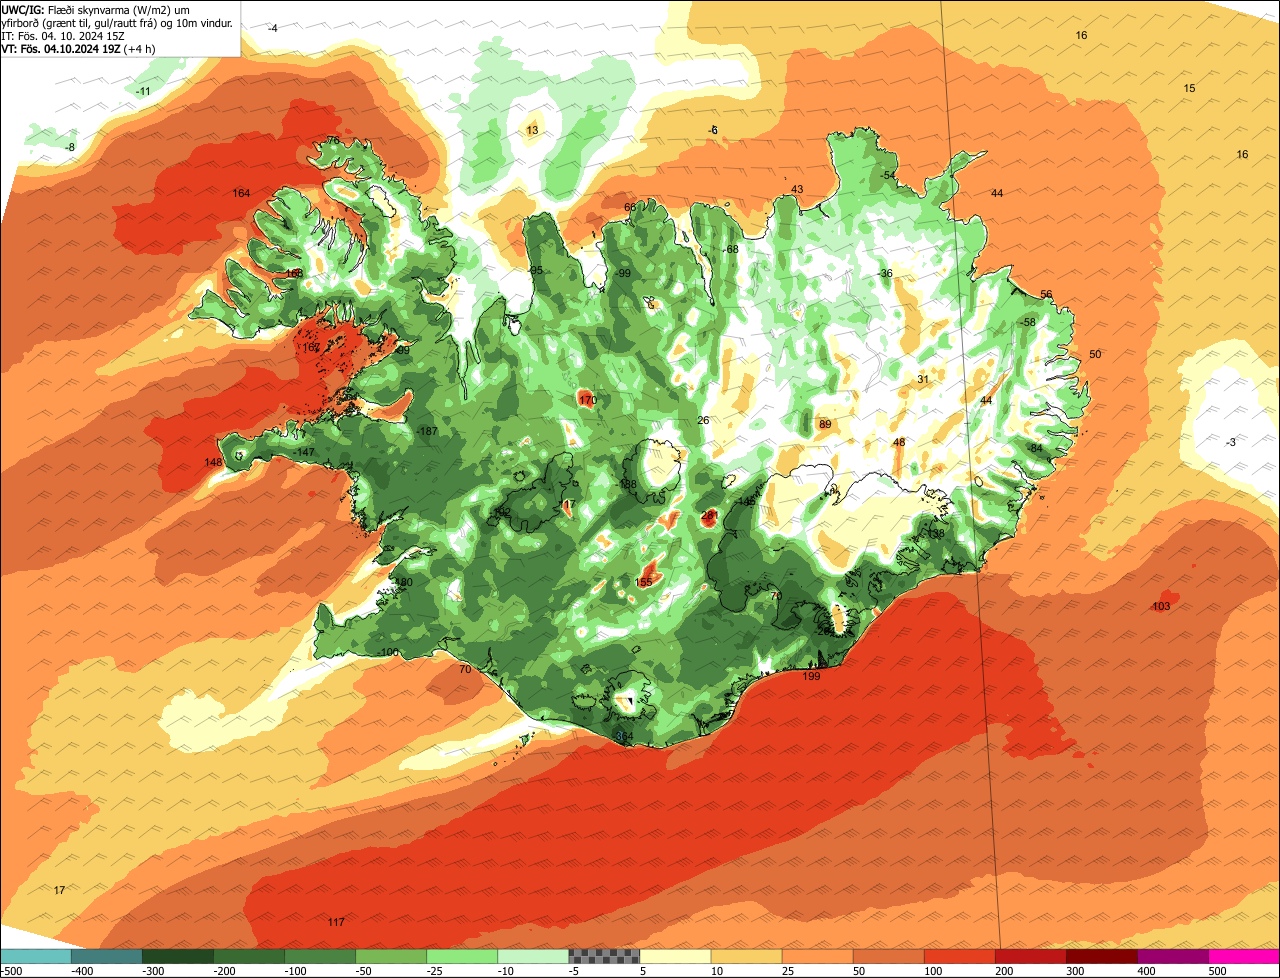1280x978 pixels.
Task: Select the crimson legend swatch at 200
Action: [1030, 956]
